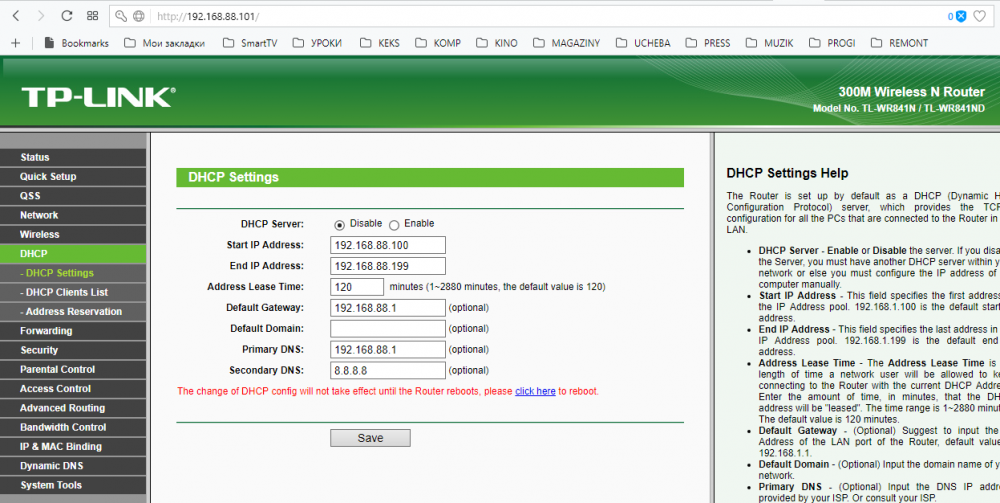1000x503 pixels.
Task: Click the empty Default Domain field
Action: point(388,329)
